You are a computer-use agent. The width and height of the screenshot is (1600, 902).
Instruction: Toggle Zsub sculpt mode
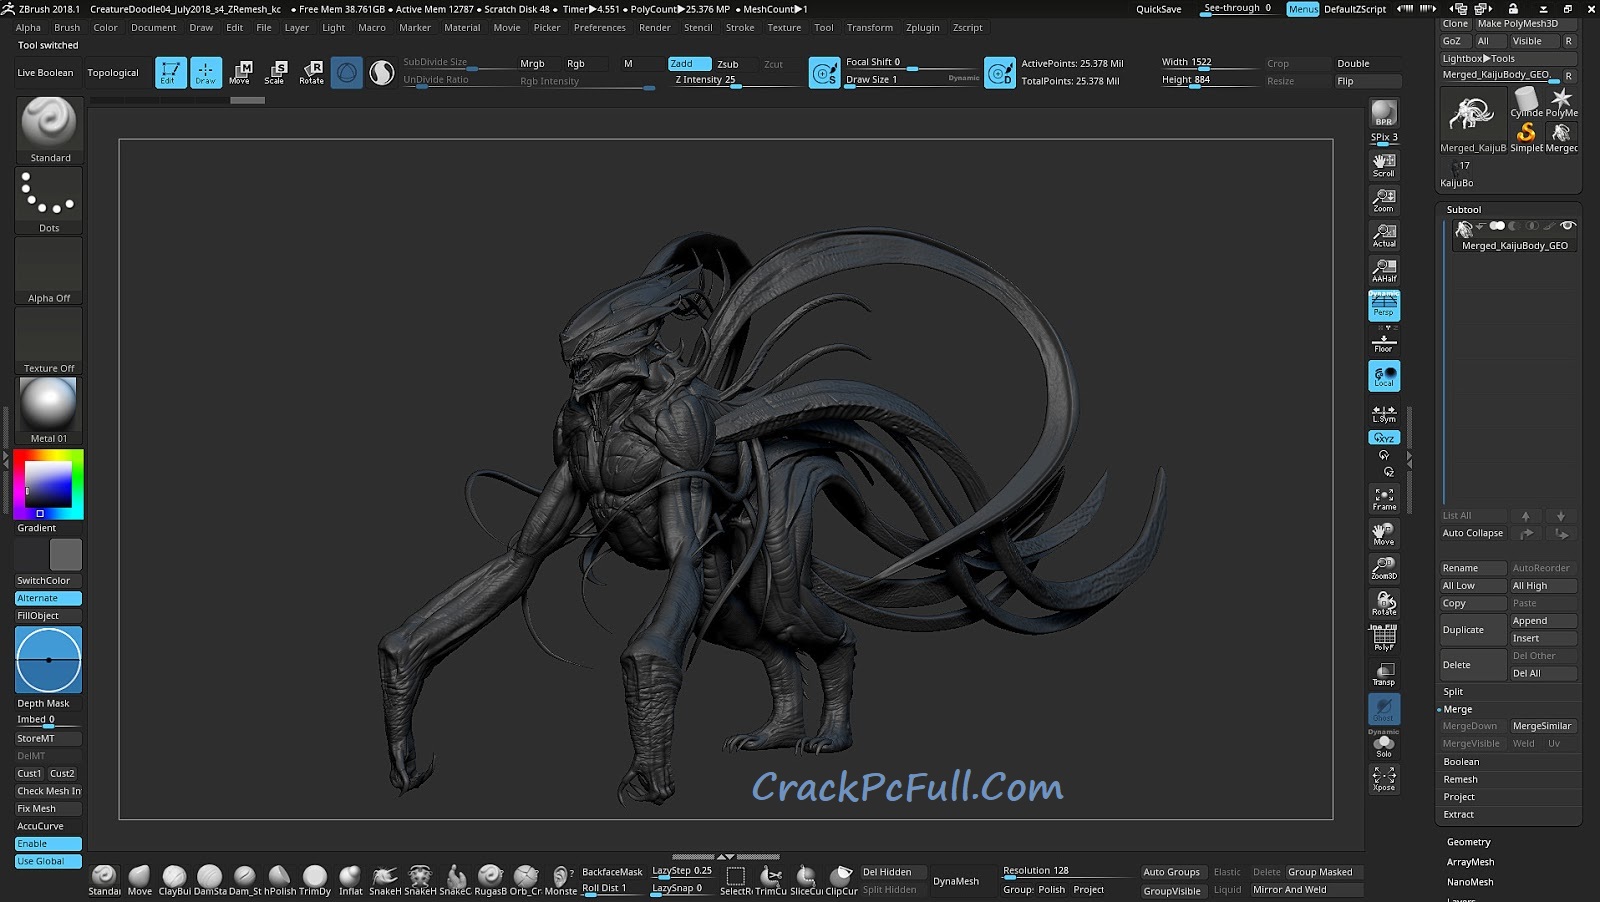pyautogui.click(x=728, y=64)
